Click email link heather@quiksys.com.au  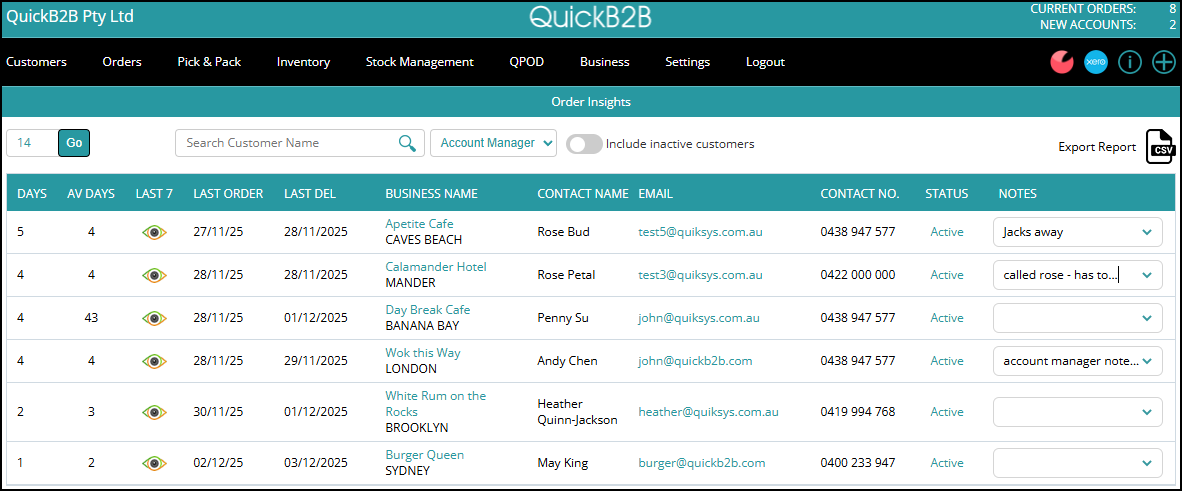coord(708,412)
